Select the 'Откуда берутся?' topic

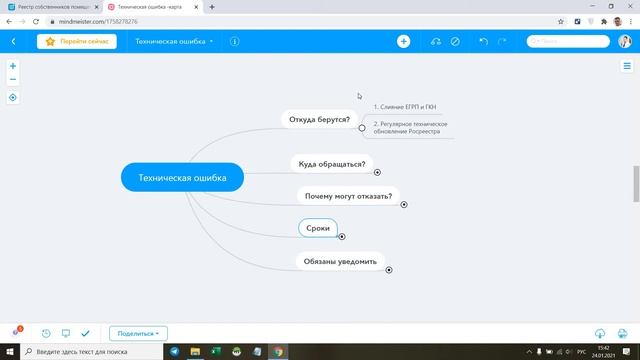[x=319, y=119]
